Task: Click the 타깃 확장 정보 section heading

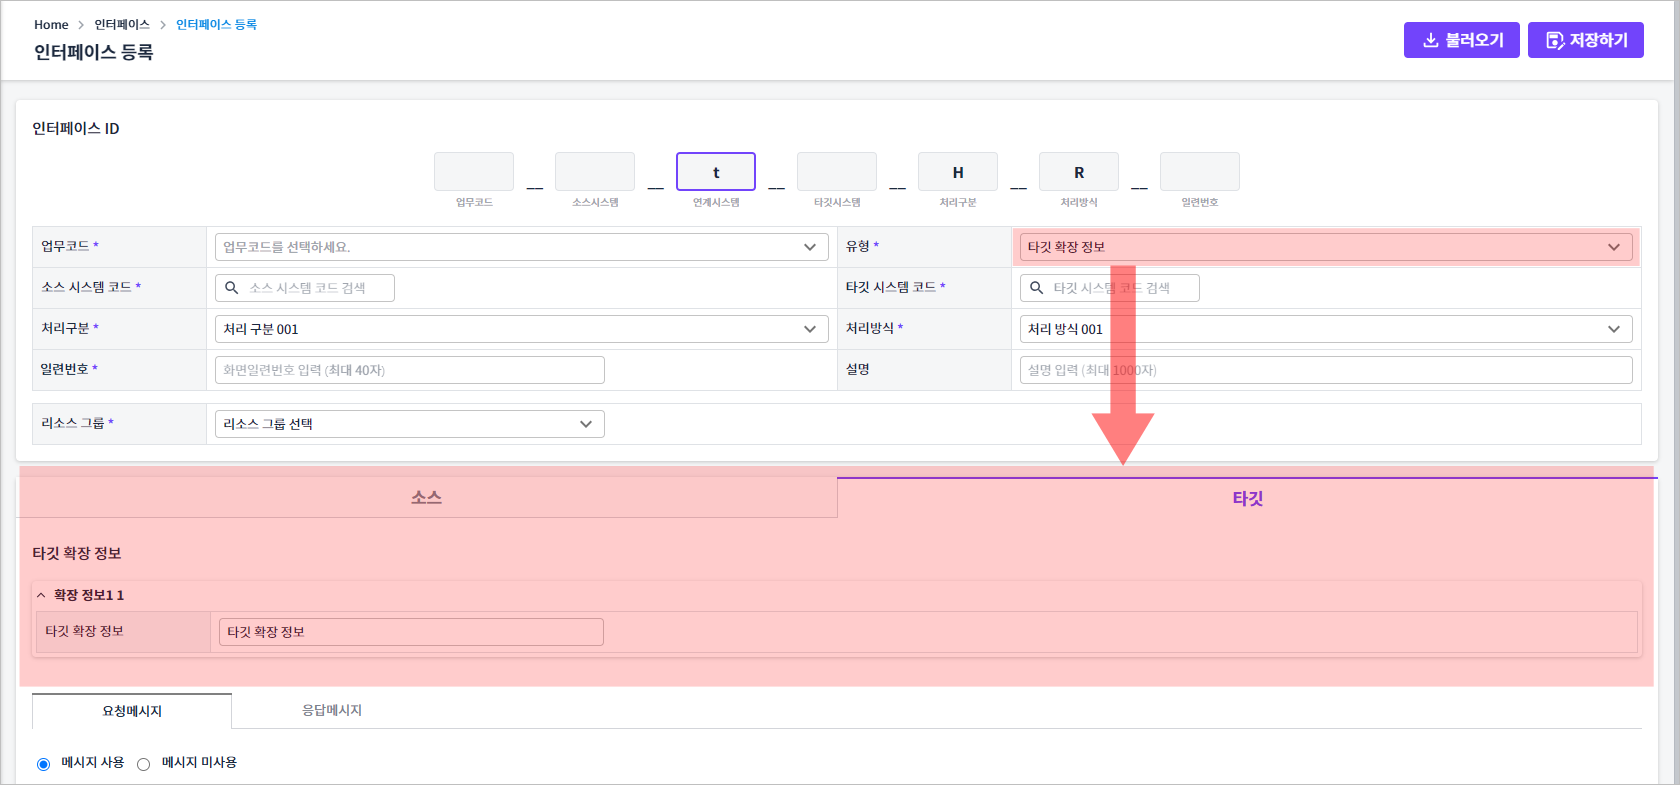Action: point(77,553)
